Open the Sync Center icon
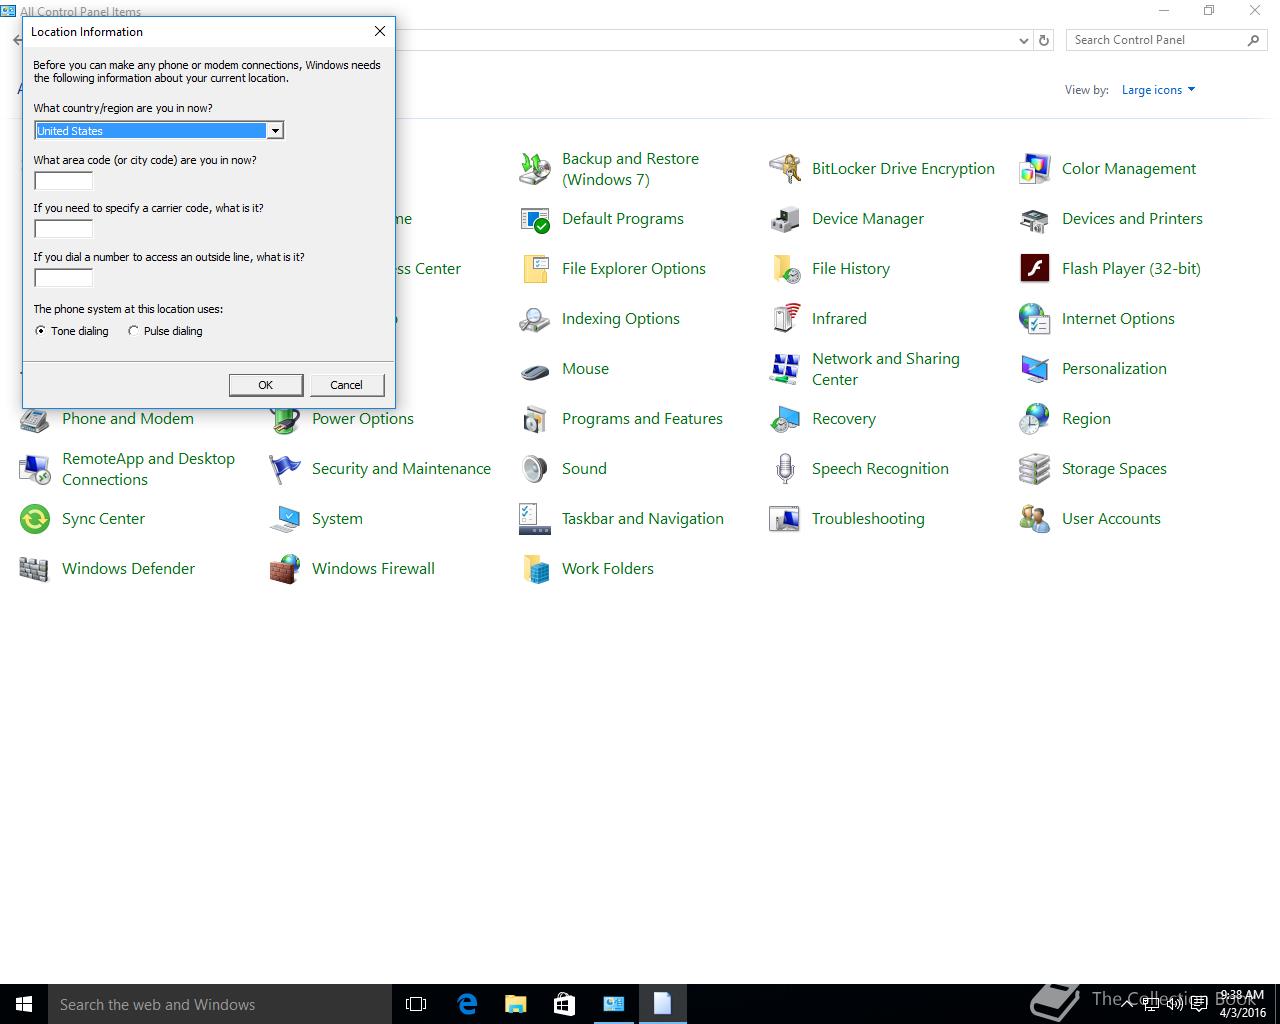 point(35,519)
